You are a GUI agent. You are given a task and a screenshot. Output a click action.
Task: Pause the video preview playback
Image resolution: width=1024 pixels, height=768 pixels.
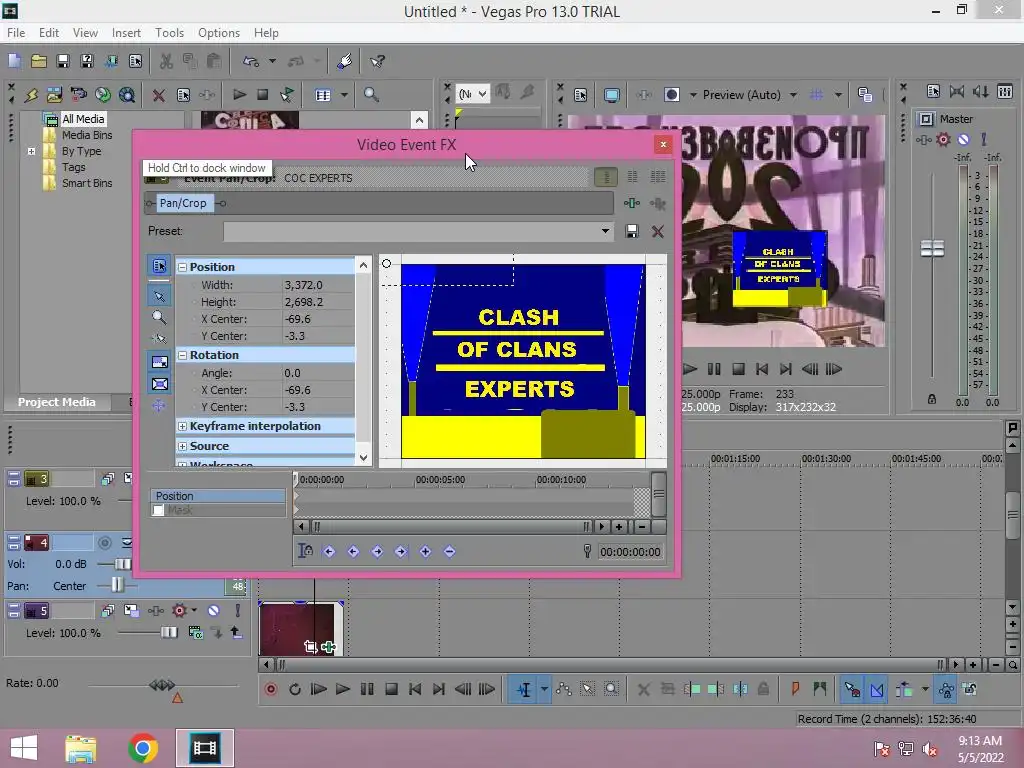[714, 369]
